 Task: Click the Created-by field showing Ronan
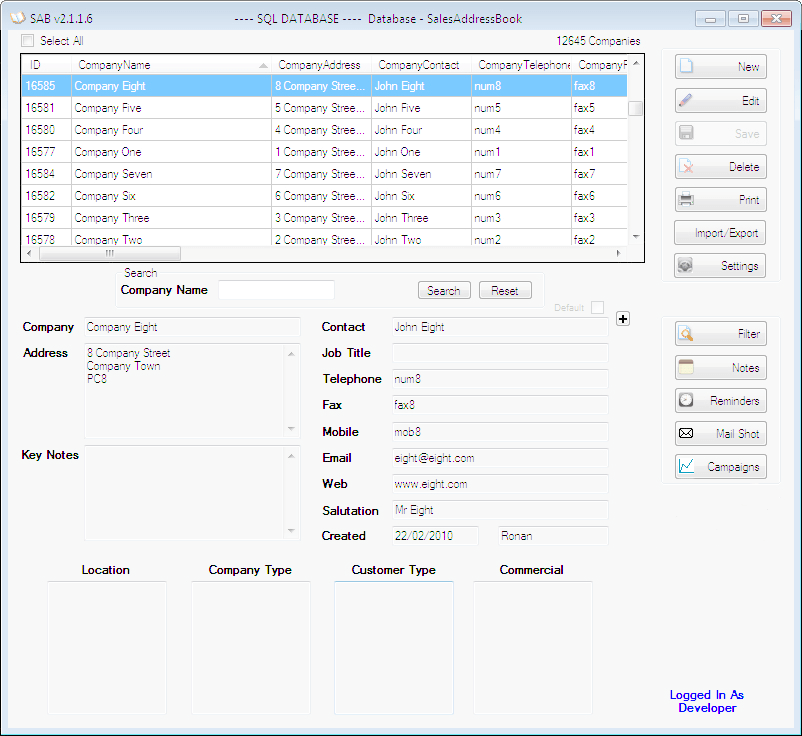coord(553,536)
